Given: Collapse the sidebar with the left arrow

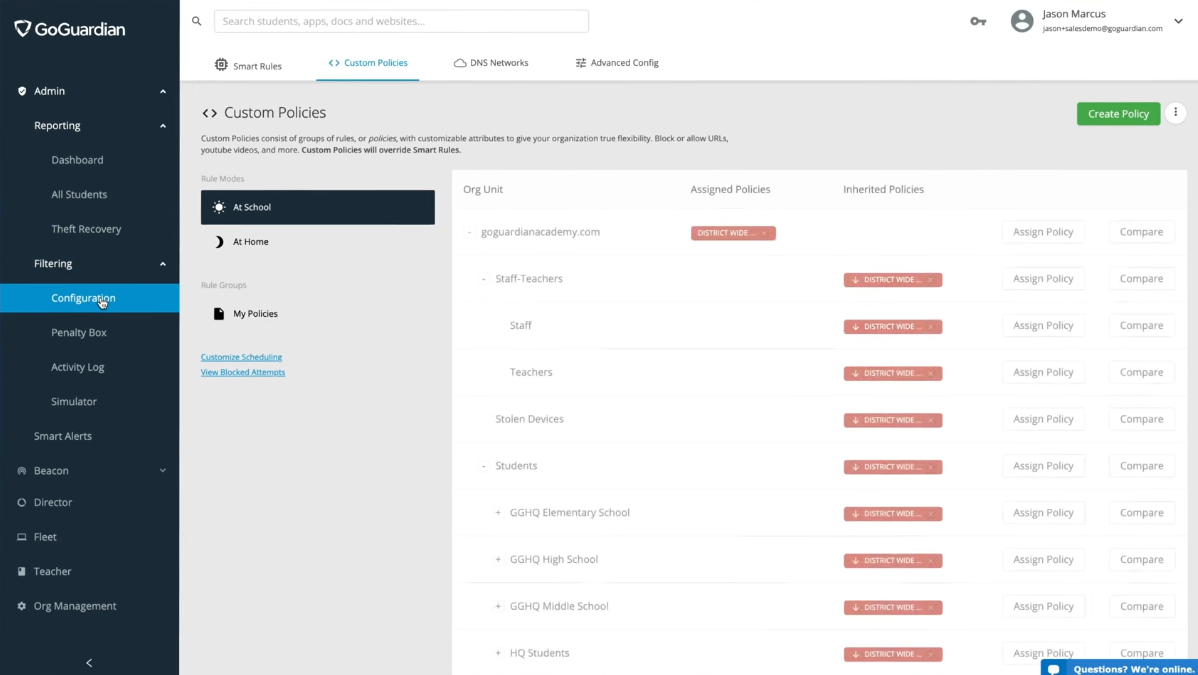Looking at the screenshot, I should [x=89, y=662].
